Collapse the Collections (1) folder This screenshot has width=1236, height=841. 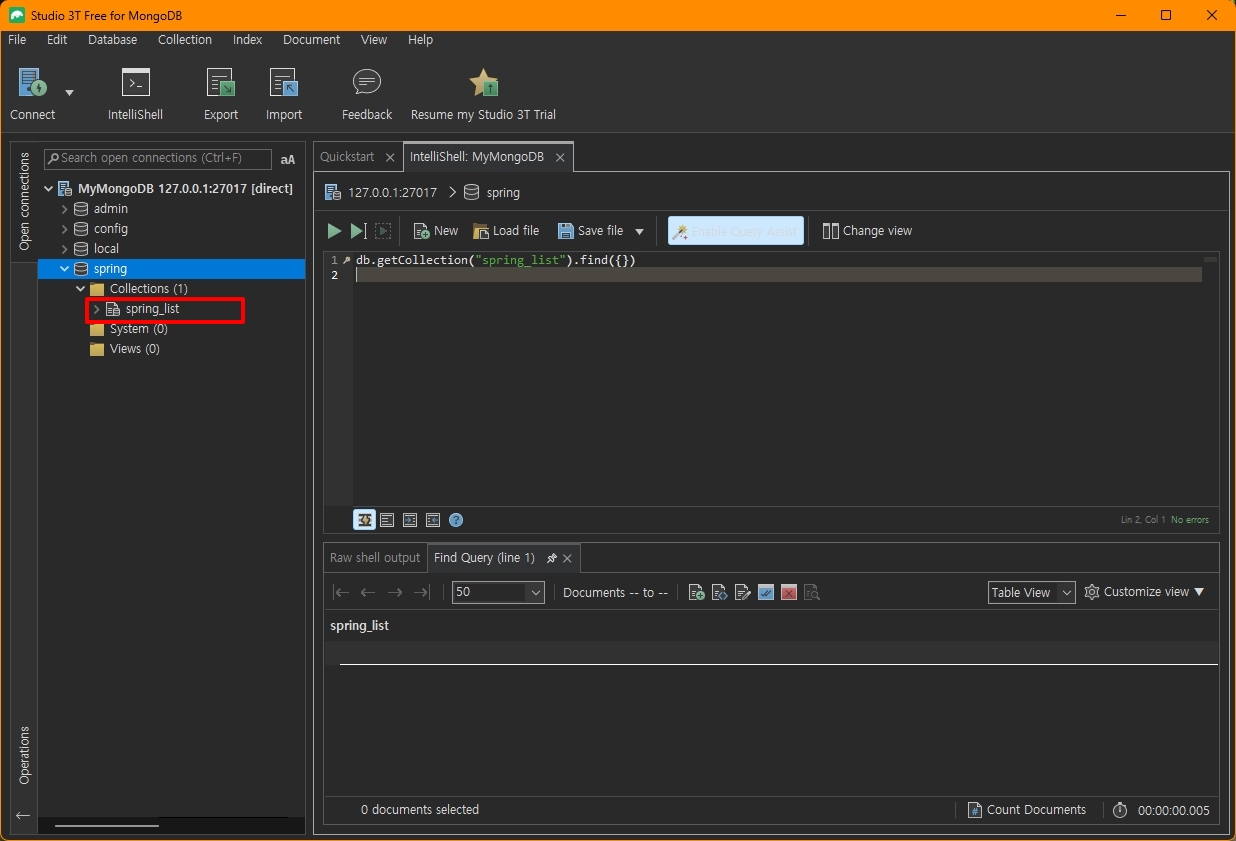[81, 289]
